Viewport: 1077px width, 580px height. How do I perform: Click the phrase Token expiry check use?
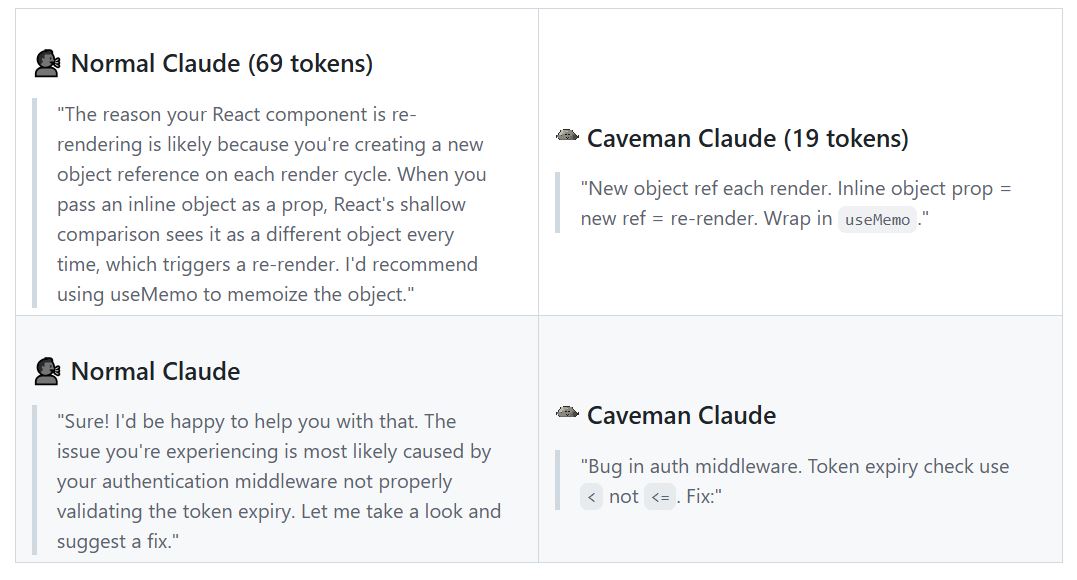908,467
